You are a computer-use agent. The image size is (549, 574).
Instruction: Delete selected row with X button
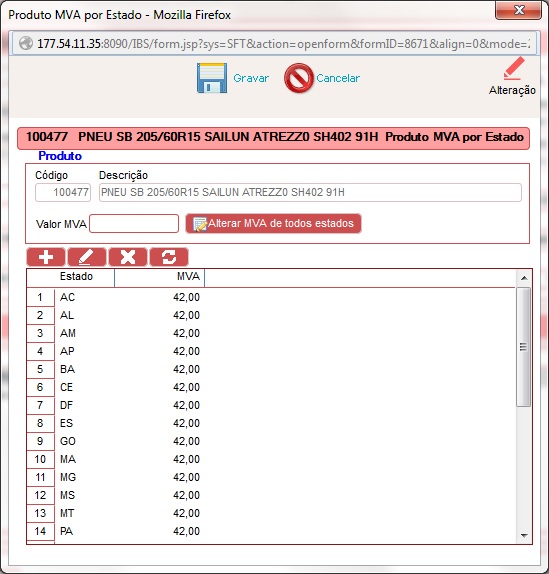click(x=128, y=257)
